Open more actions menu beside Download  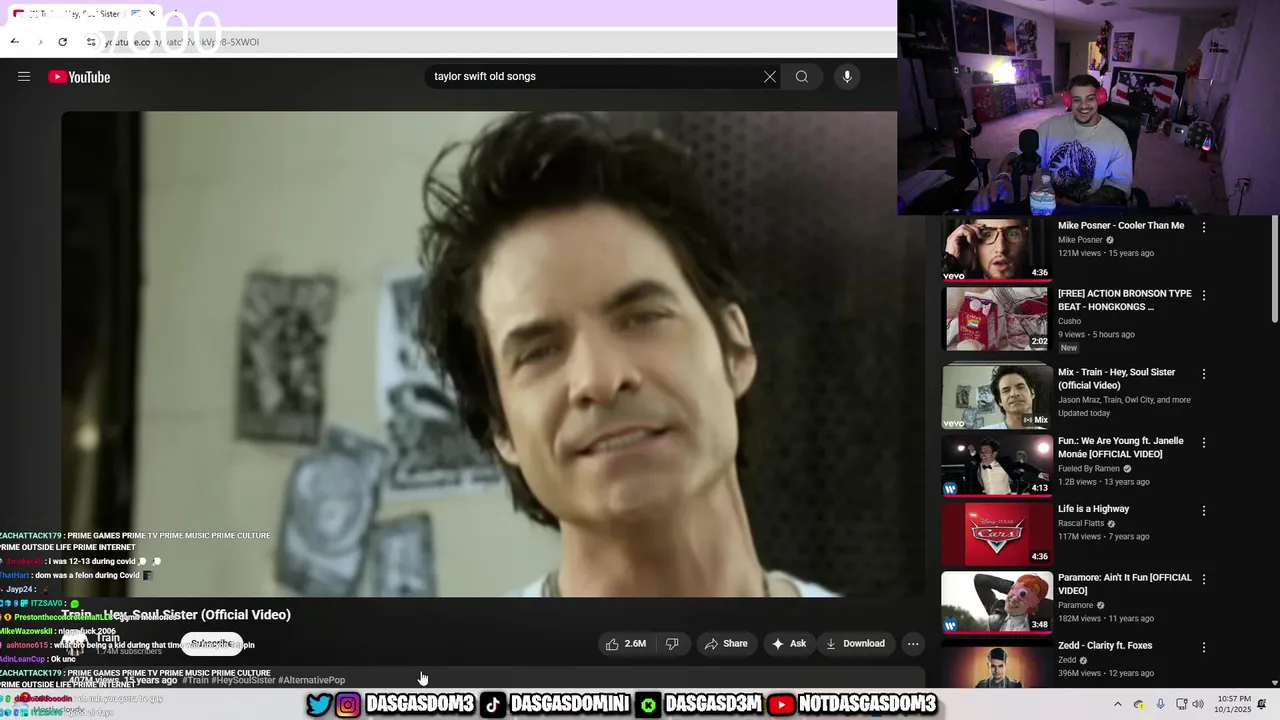click(913, 644)
